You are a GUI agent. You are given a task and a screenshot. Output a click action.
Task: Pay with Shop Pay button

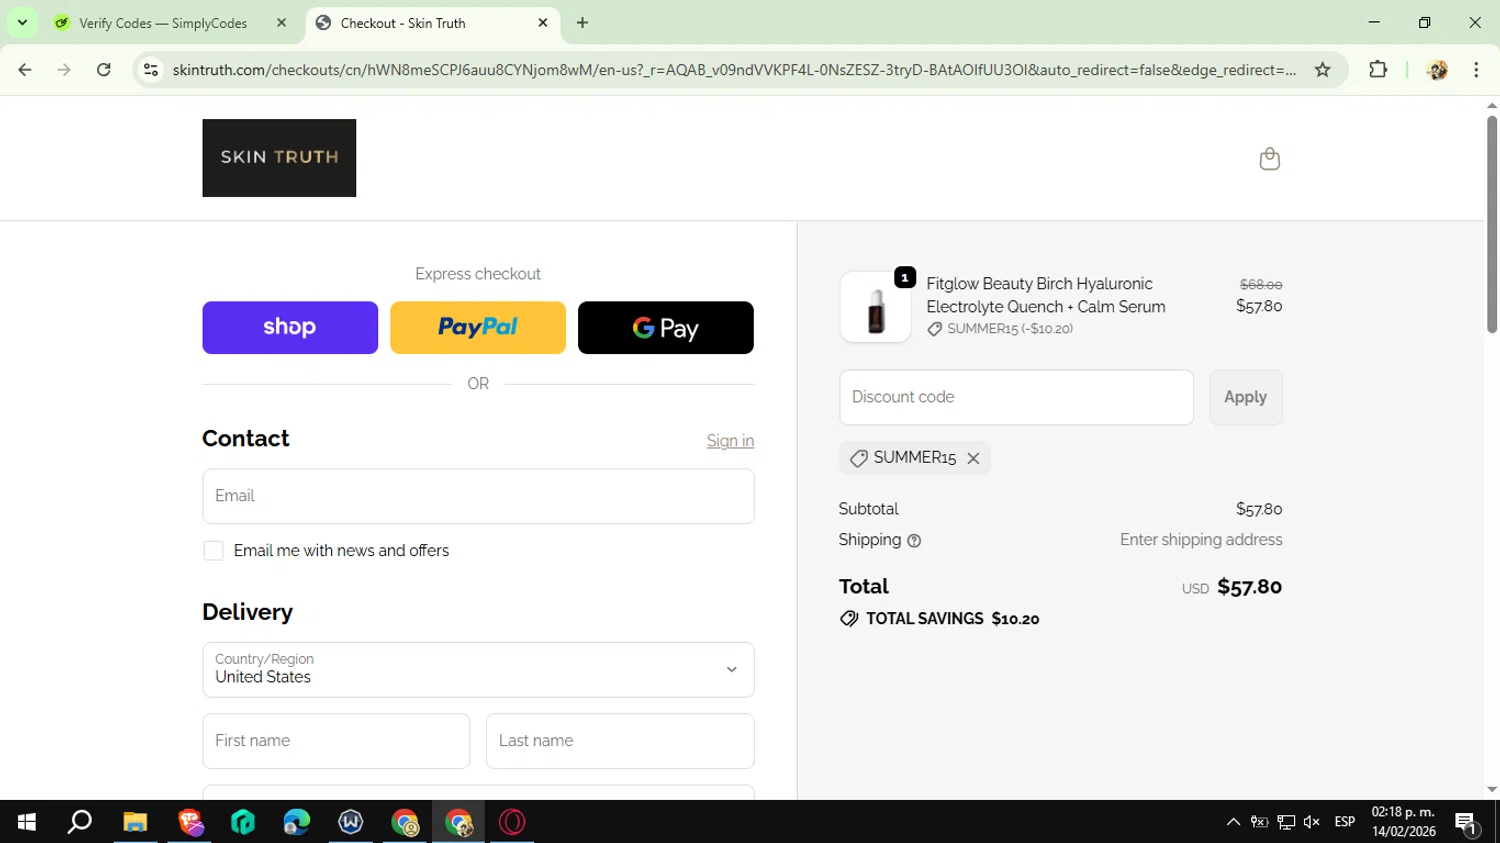tap(290, 328)
